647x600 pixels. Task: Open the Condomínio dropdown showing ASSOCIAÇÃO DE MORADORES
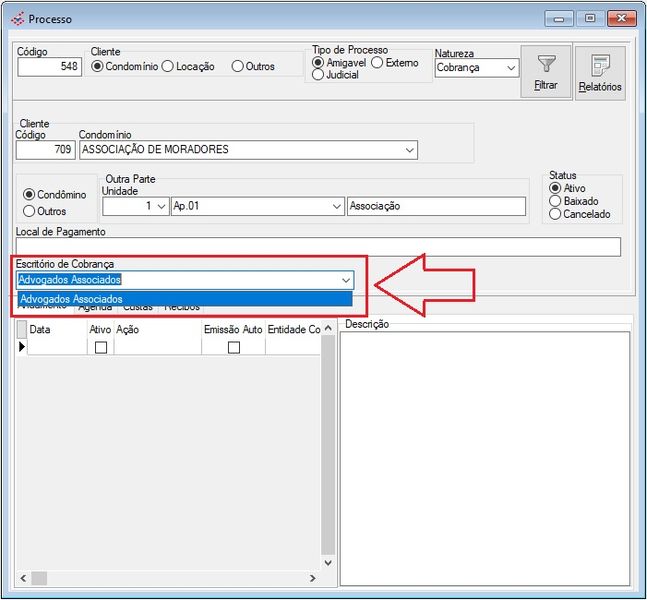click(409, 150)
